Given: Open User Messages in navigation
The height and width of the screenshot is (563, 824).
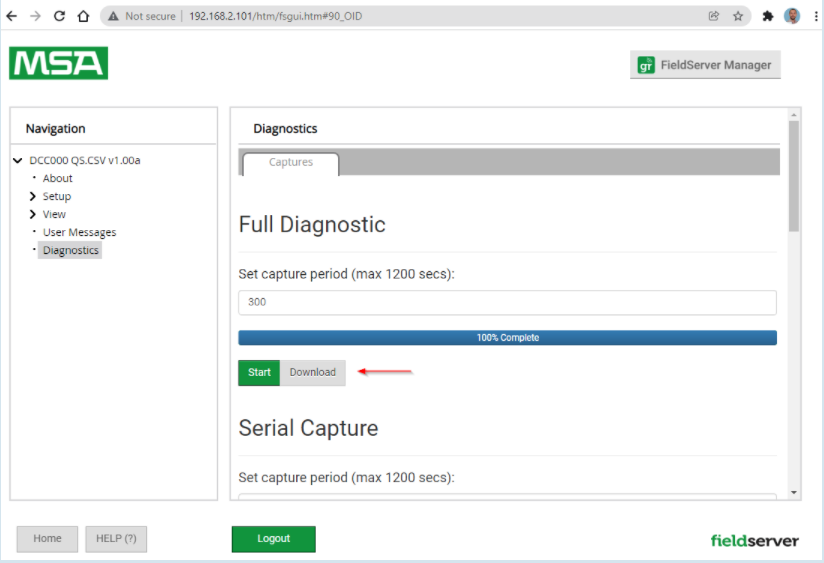Looking at the screenshot, I should tap(79, 232).
